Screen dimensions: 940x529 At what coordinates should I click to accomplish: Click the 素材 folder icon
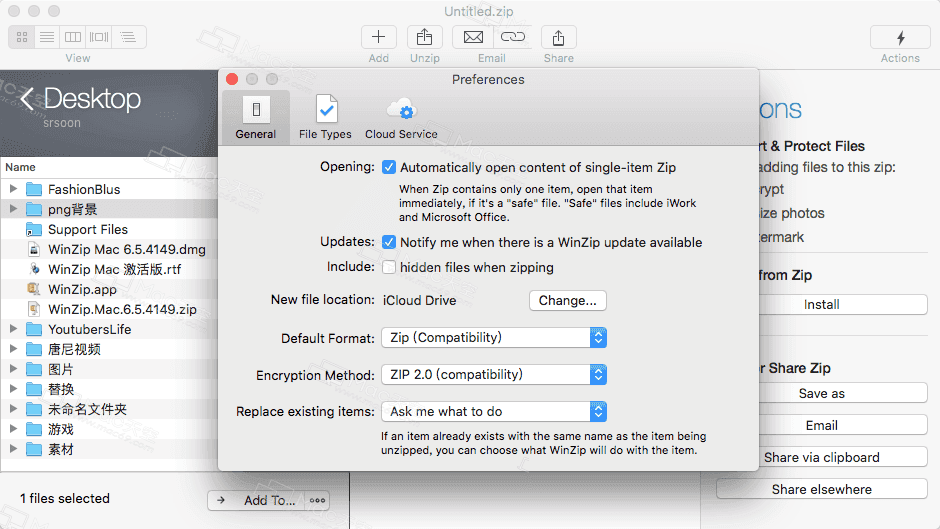34,449
